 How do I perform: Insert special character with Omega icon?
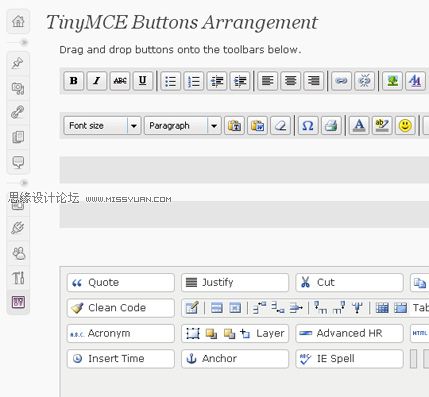pyautogui.click(x=308, y=126)
